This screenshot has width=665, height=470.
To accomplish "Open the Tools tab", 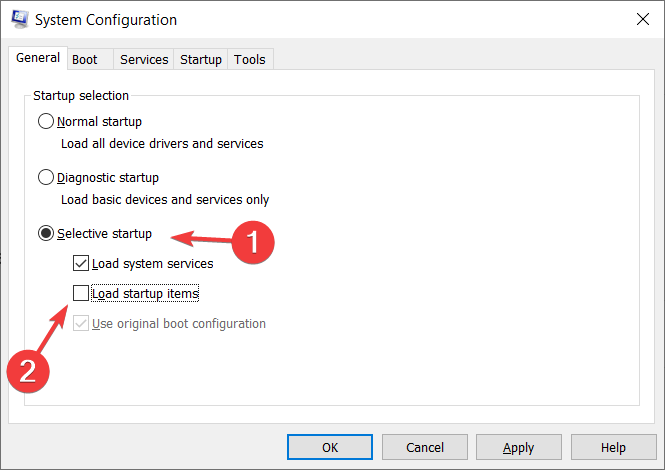I will 250,59.
